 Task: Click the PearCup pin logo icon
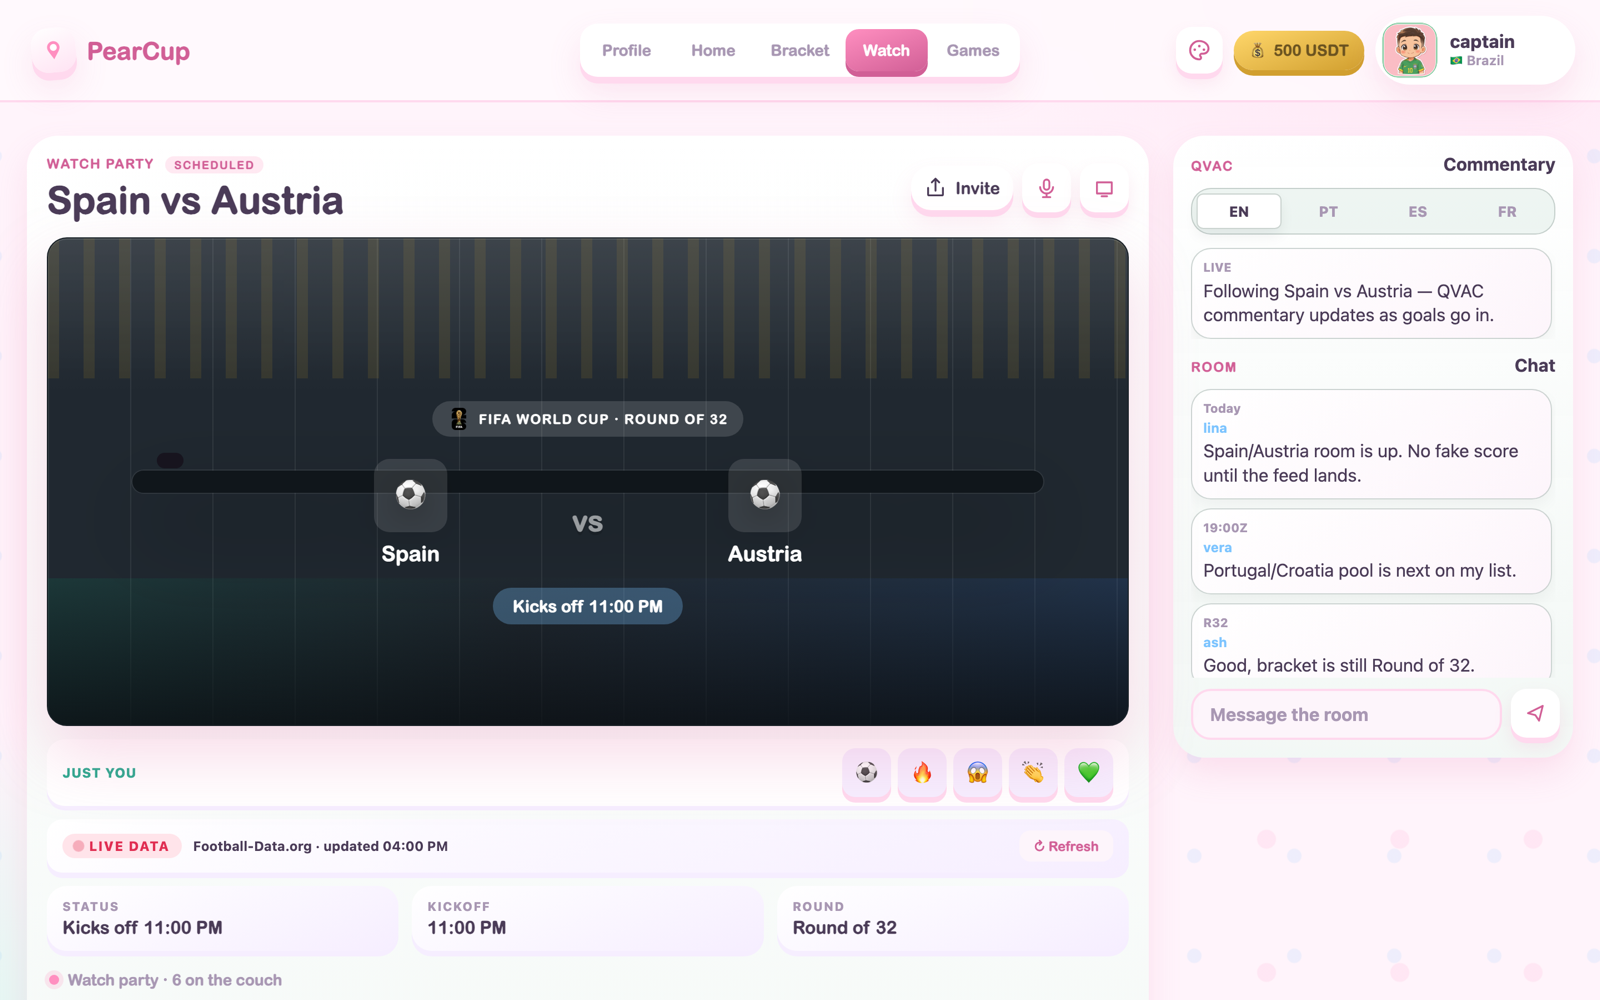(54, 51)
